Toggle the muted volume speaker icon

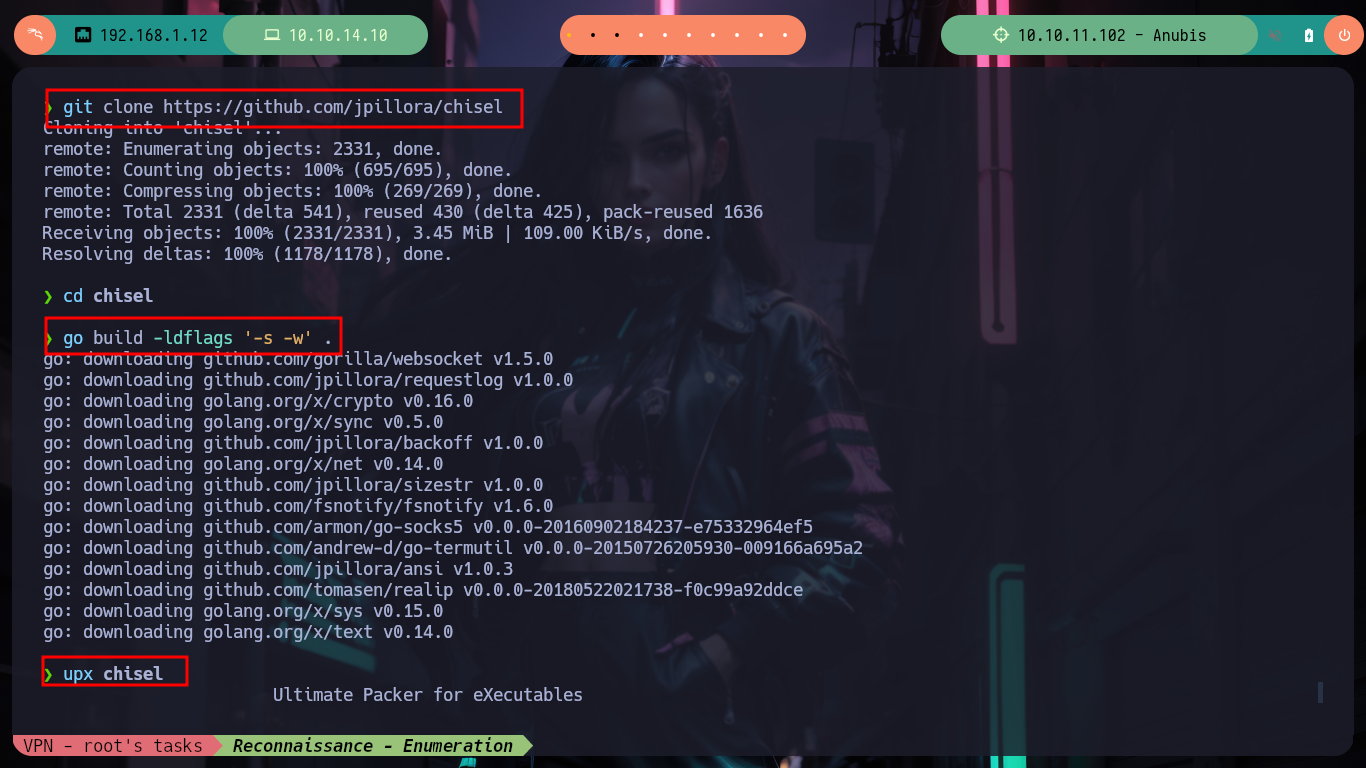[x=1276, y=35]
